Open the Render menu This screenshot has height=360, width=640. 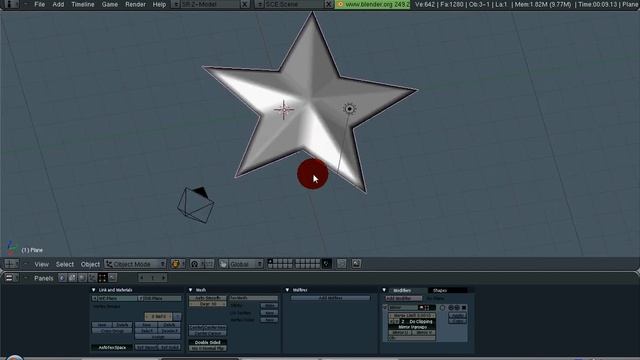(135, 4)
